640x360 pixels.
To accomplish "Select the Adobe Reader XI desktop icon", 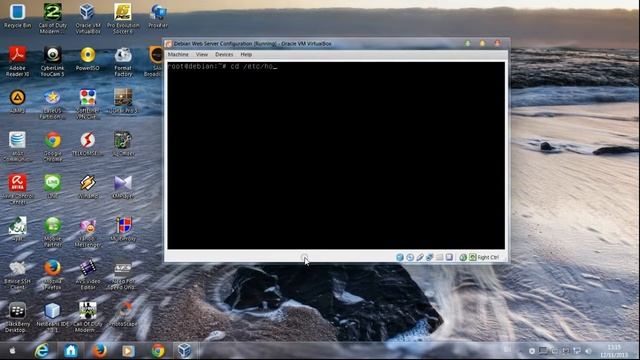I will [17, 62].
